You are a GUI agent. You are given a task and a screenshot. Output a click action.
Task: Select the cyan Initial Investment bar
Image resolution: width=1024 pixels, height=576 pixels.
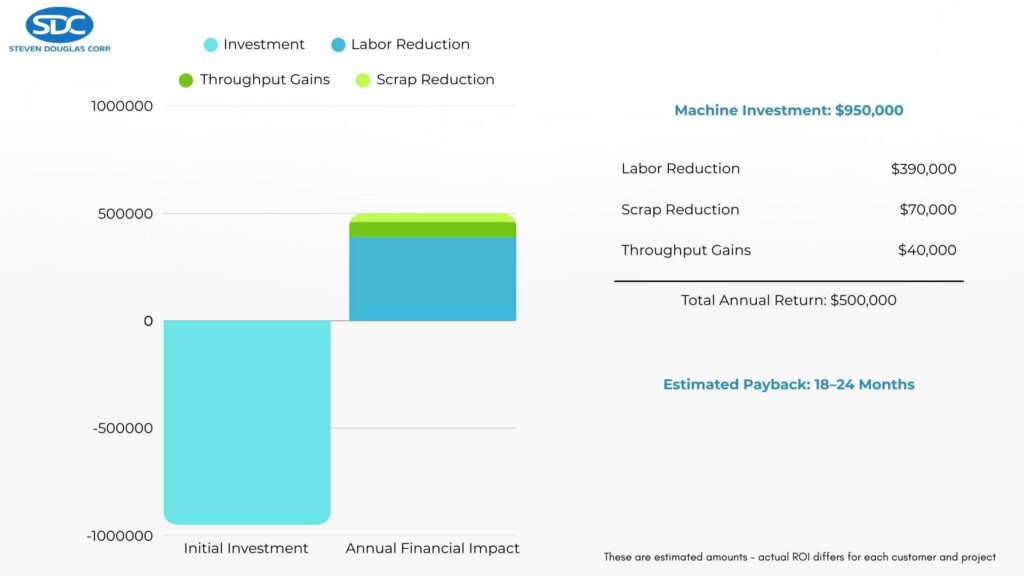point(247,422)
